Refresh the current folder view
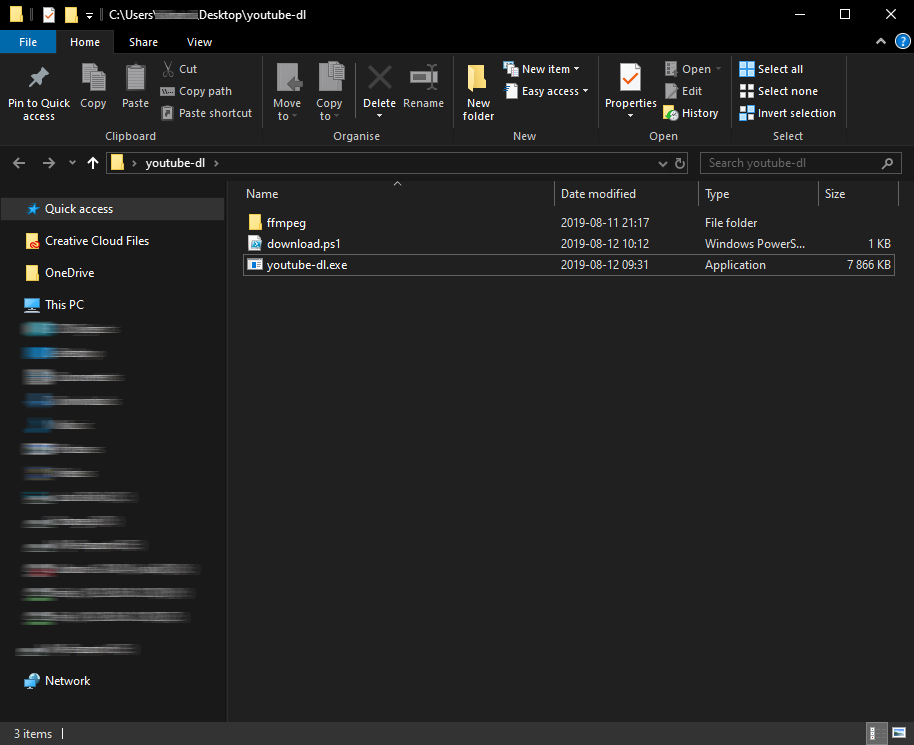The width and height of the screenshot is (914, 745). pos(681,163)
